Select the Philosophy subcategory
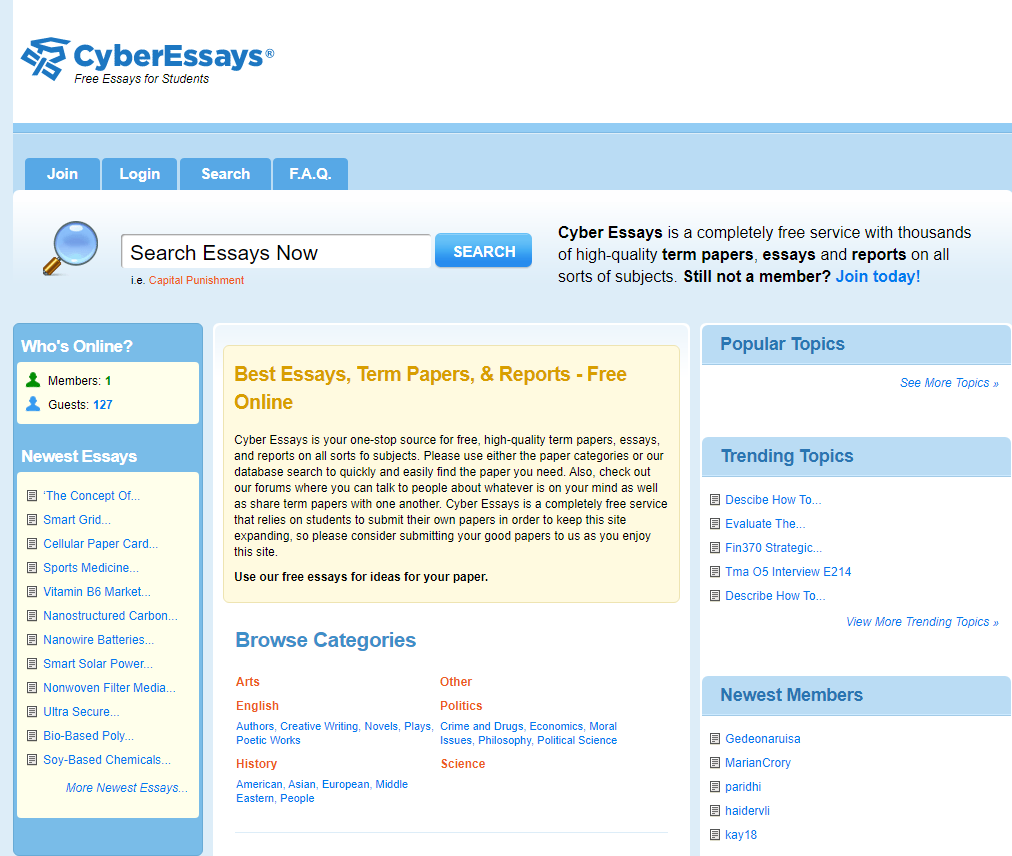The width and height of the screenshot is (1012, 856). [x=505, y=740]
